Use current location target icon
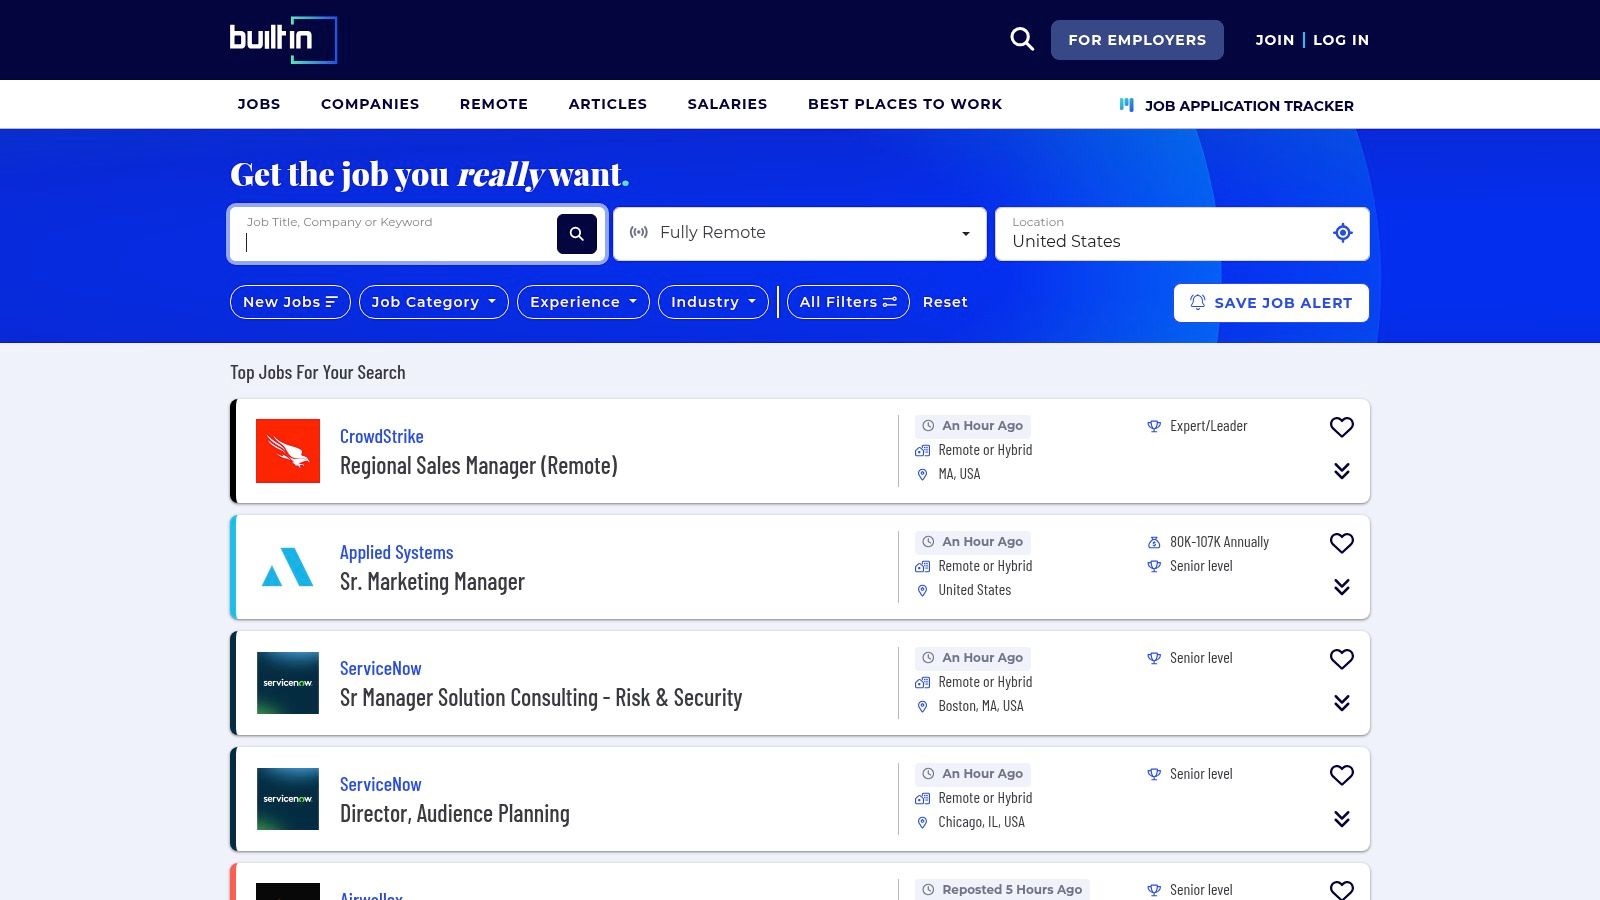The height and width of the screenshot is (900, 1600). (1342, 233)
